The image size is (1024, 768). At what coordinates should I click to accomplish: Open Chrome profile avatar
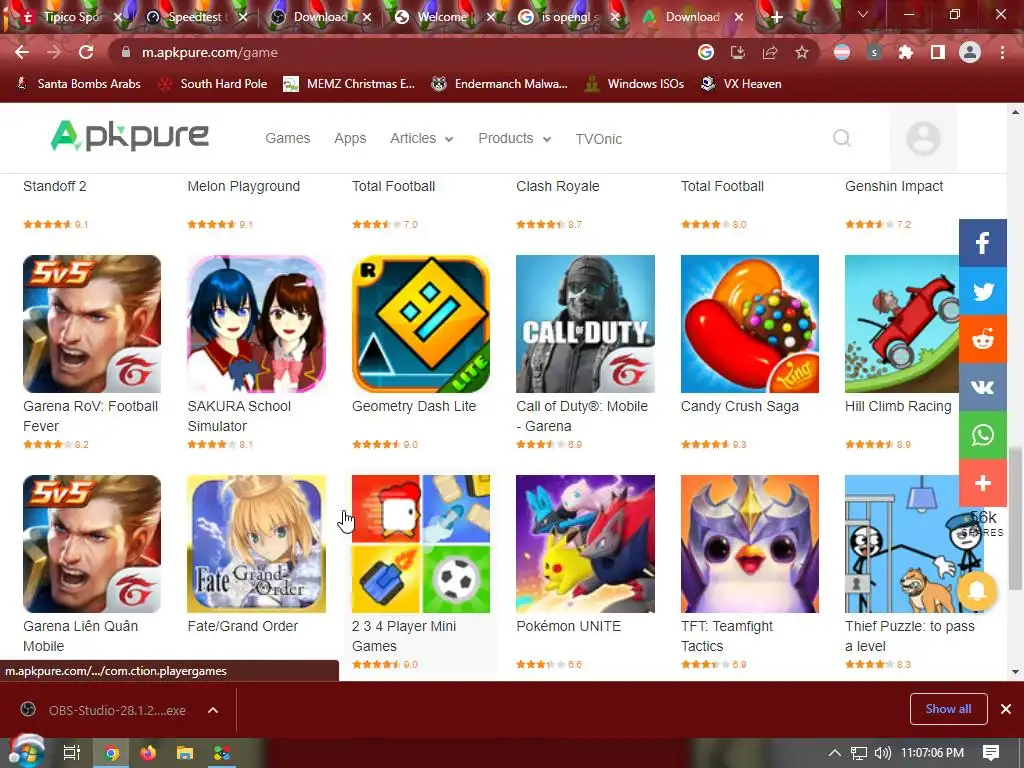(x=970, y=52)
